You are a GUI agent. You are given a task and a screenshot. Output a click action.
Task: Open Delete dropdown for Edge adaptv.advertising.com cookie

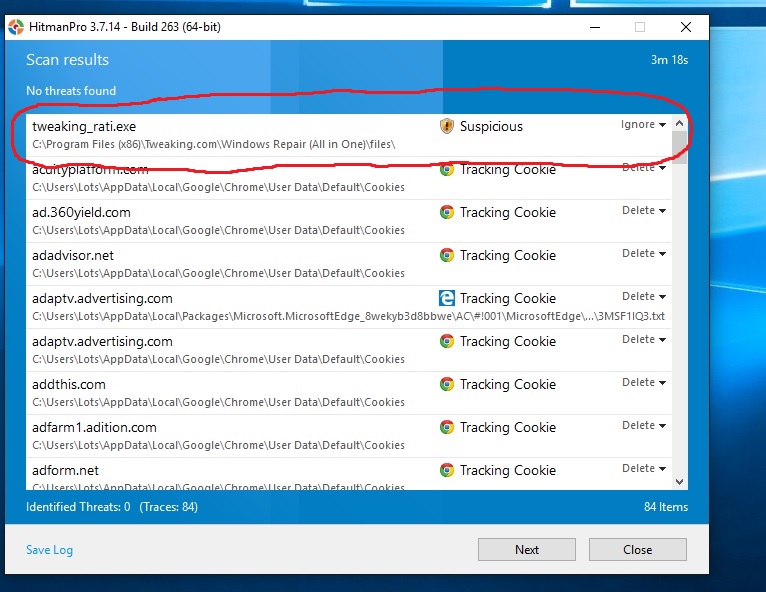point(643,296)
